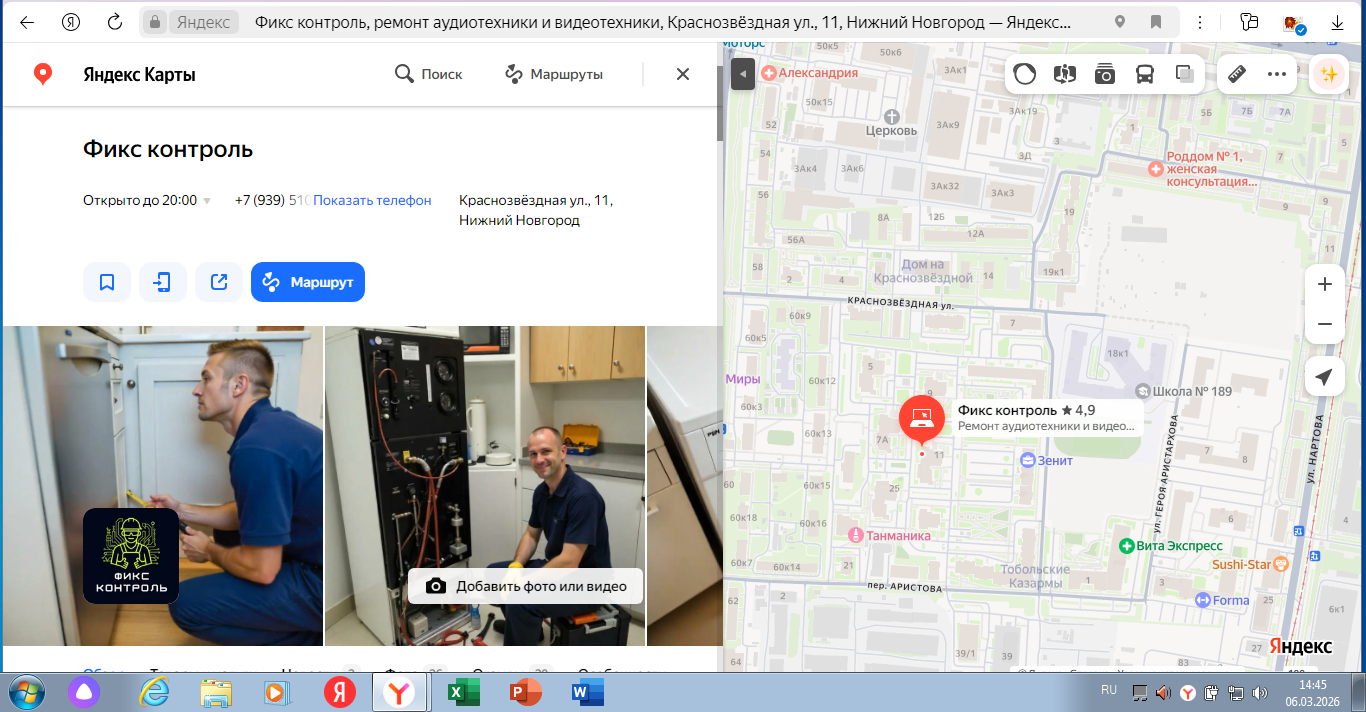Click Танманика on the map
1366x712 pixels.
click(890, 536)
